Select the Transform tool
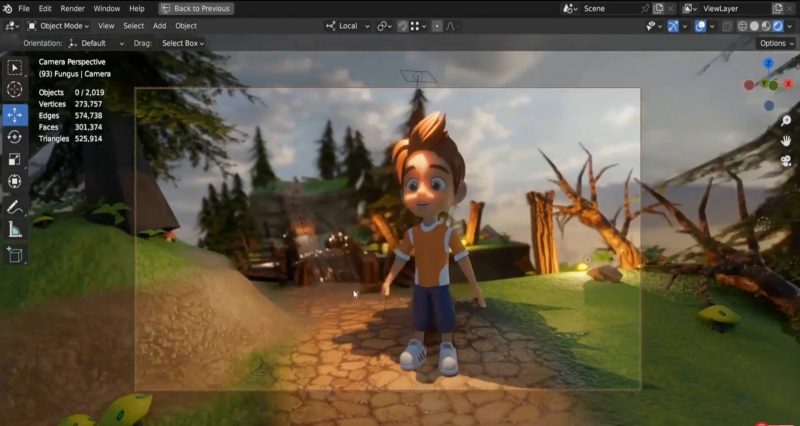Screen dimensions: 800x426 [15, 182]
